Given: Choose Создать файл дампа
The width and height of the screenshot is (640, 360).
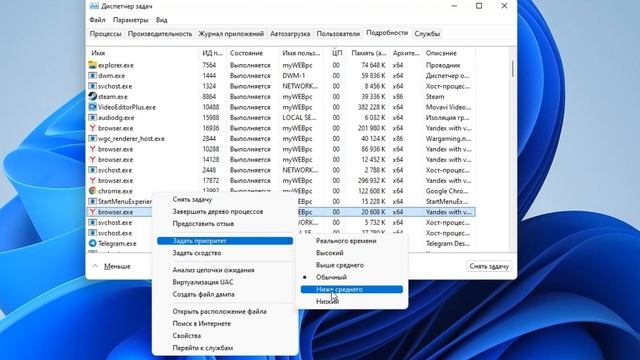Looking at the screenshot, I should tap(225, 294).
